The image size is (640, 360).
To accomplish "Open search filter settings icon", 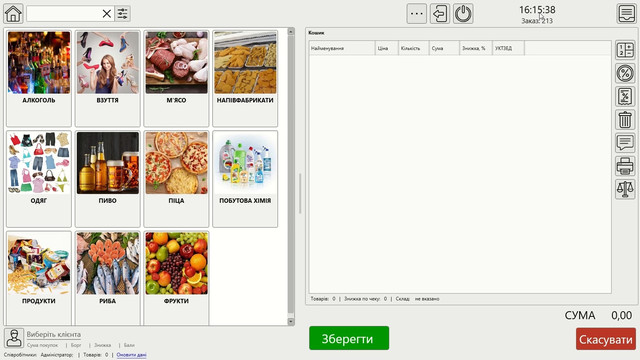I will [122, 14].
